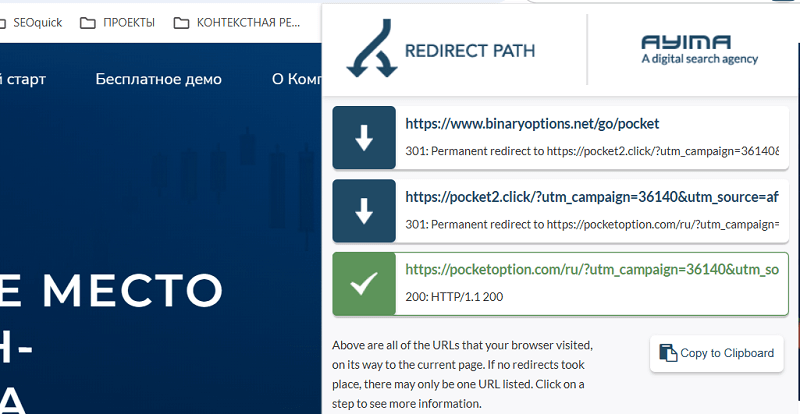This screenshot has width=800, height=414.
Task: Click the down-arrow icon for pocket2.click step
Action: (x=364, y=211)
